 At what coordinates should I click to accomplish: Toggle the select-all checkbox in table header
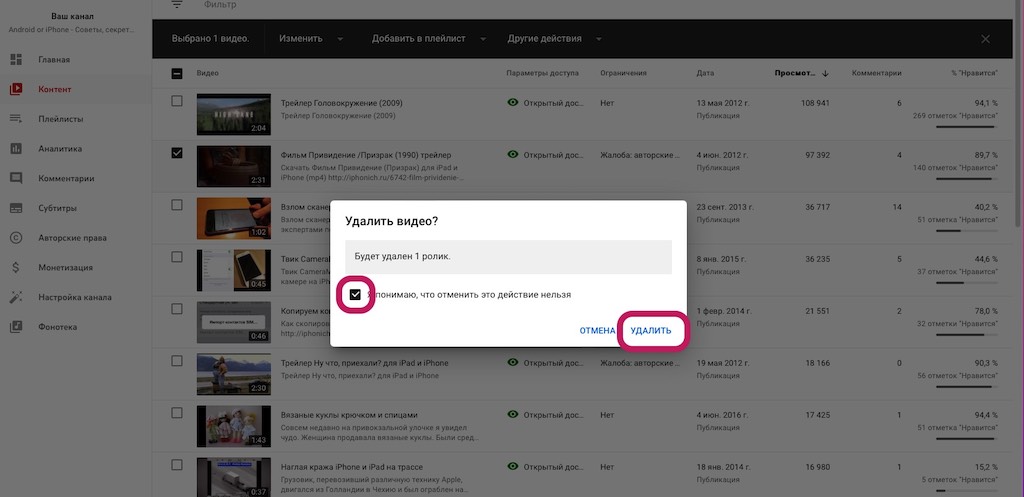click(177, 74)
